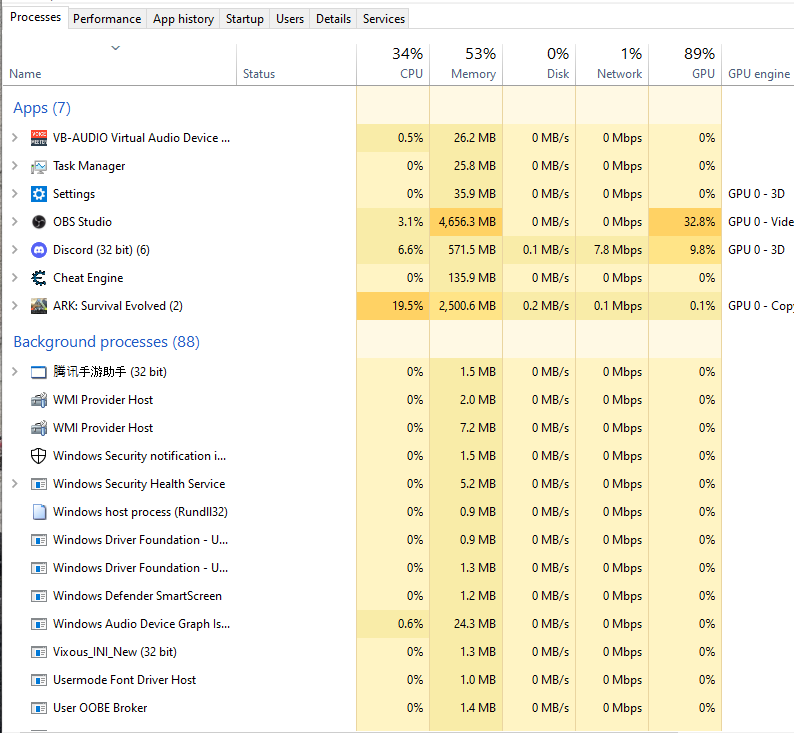Select the Windows Driver Foundation 0.9 MB row
This screenshot has height=733, width=794.
tap(397, 540)
